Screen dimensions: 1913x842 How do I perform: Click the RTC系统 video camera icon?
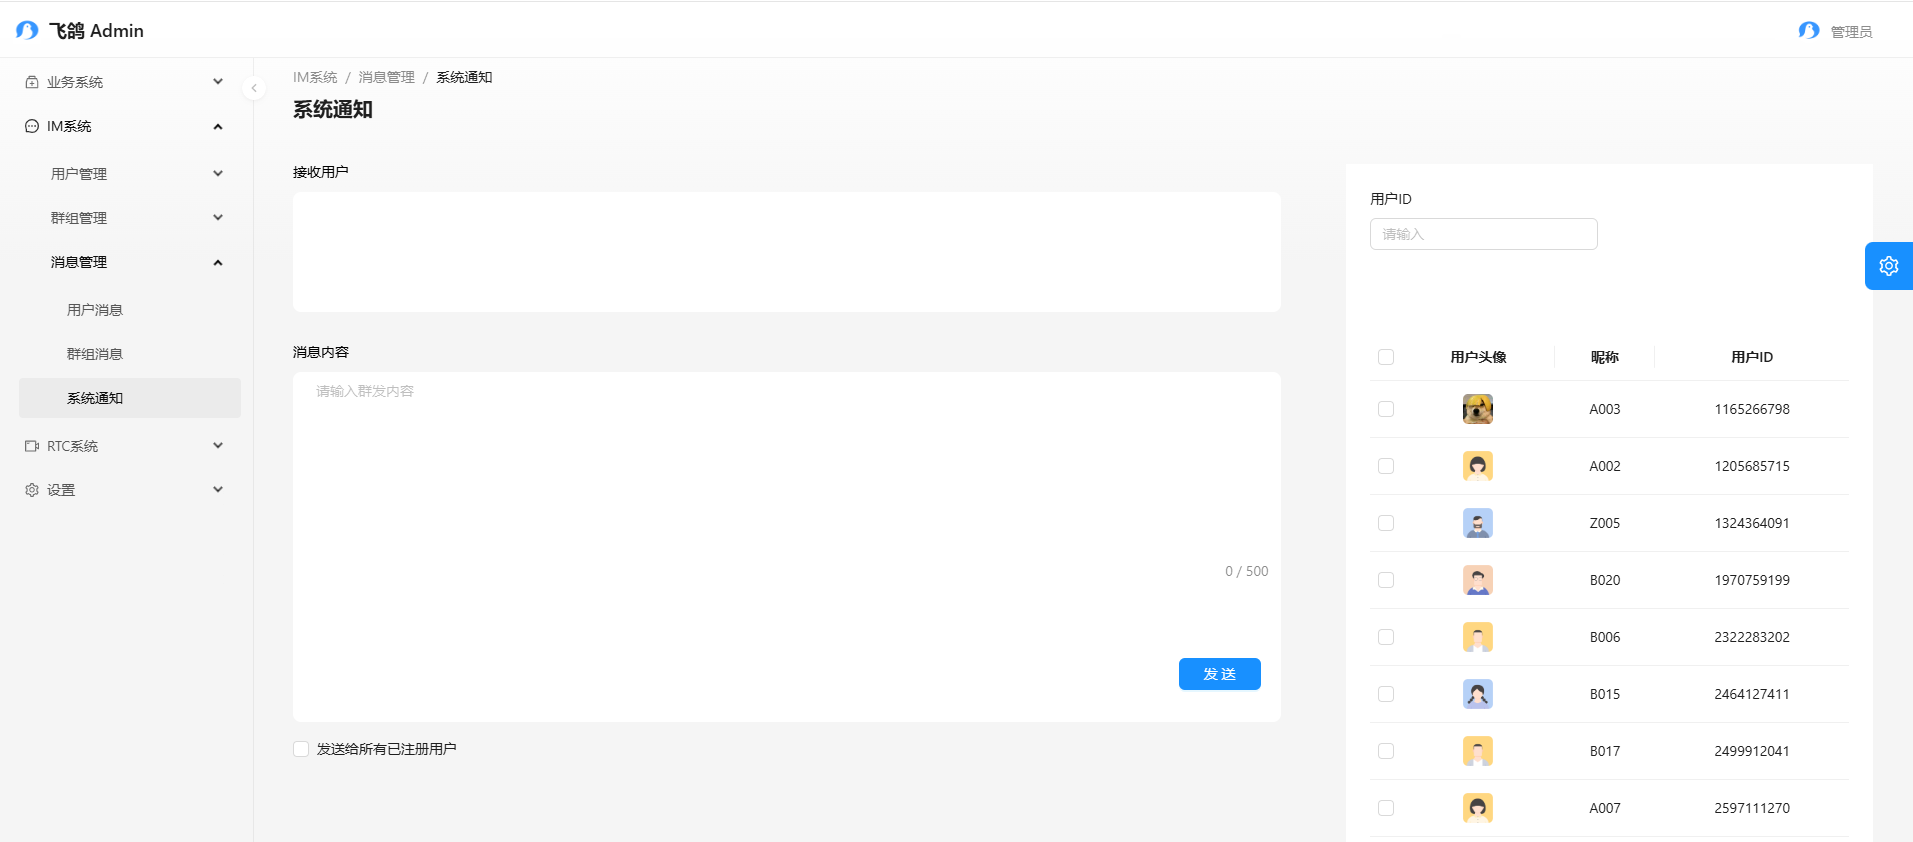32,446
